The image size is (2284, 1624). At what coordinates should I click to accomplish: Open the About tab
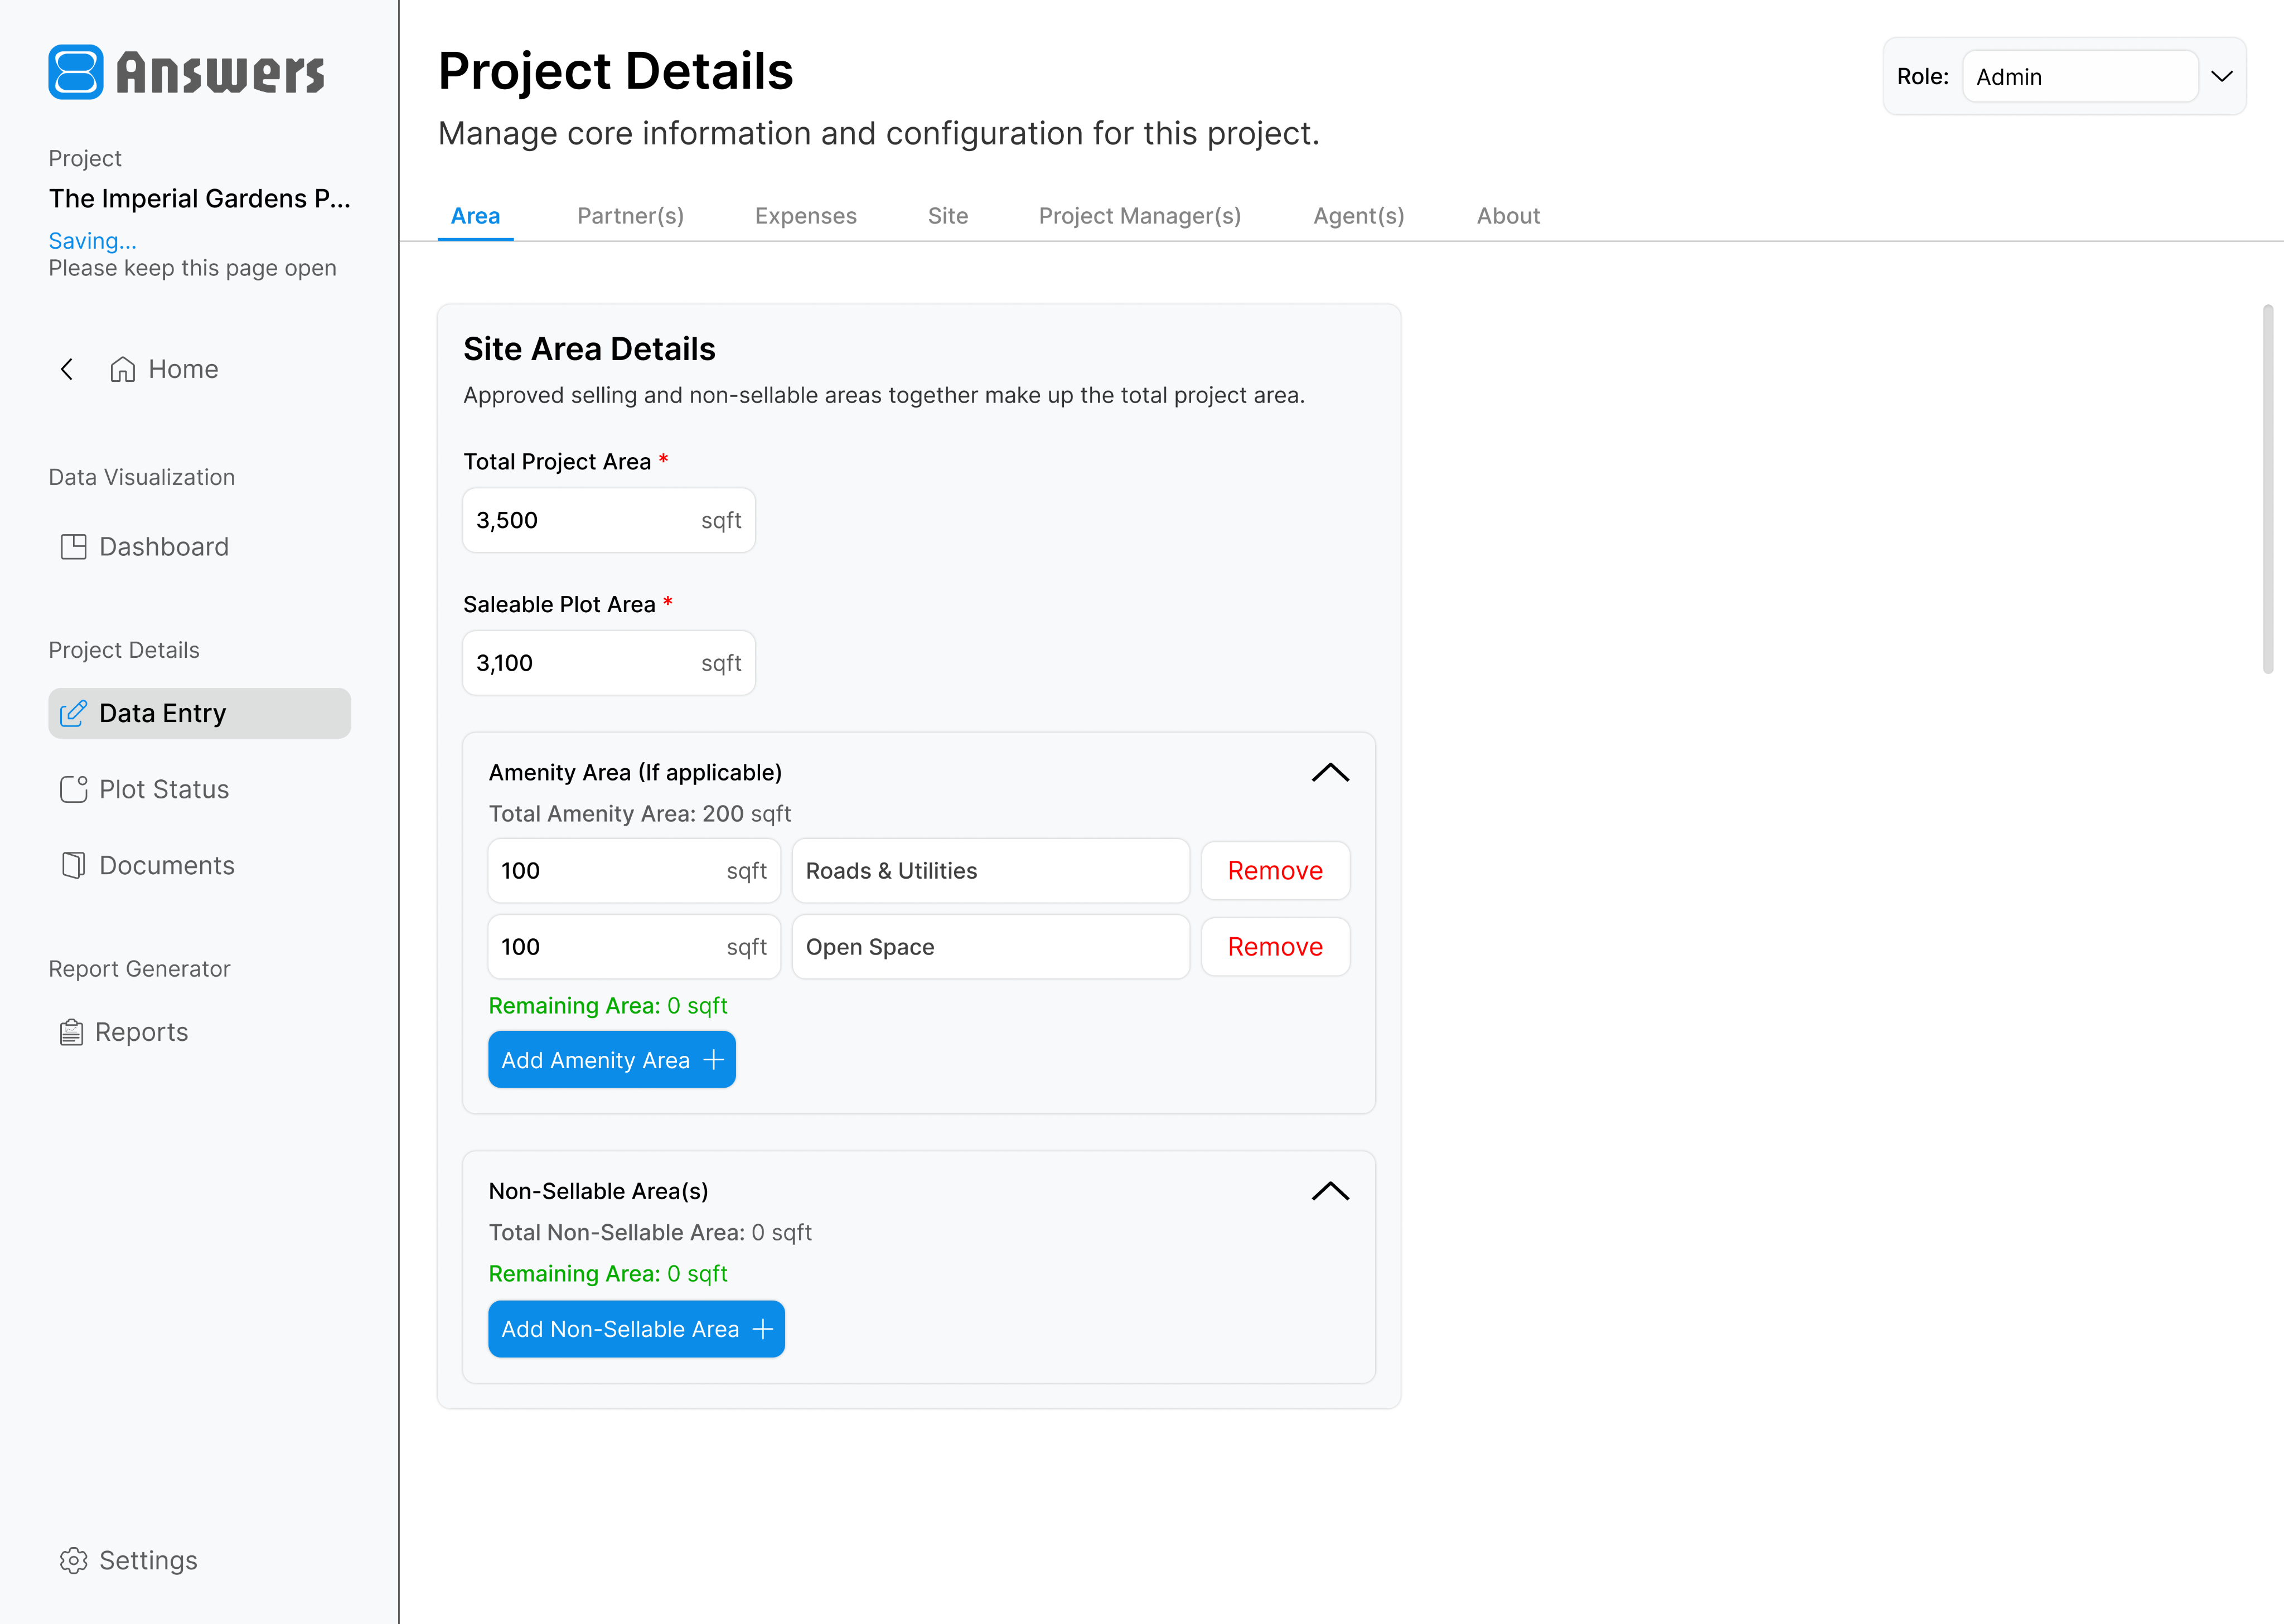(x=1508, y=216)
